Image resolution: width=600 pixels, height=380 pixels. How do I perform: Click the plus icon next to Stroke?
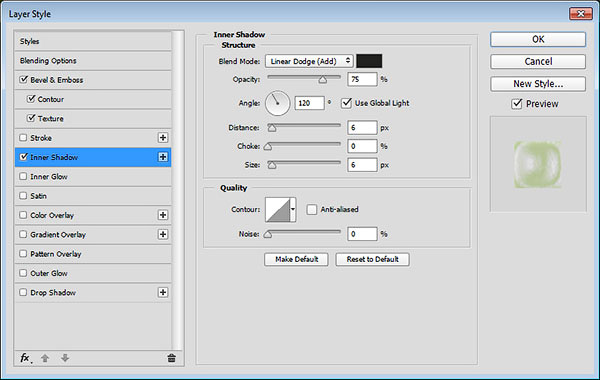tap(163, 138)
